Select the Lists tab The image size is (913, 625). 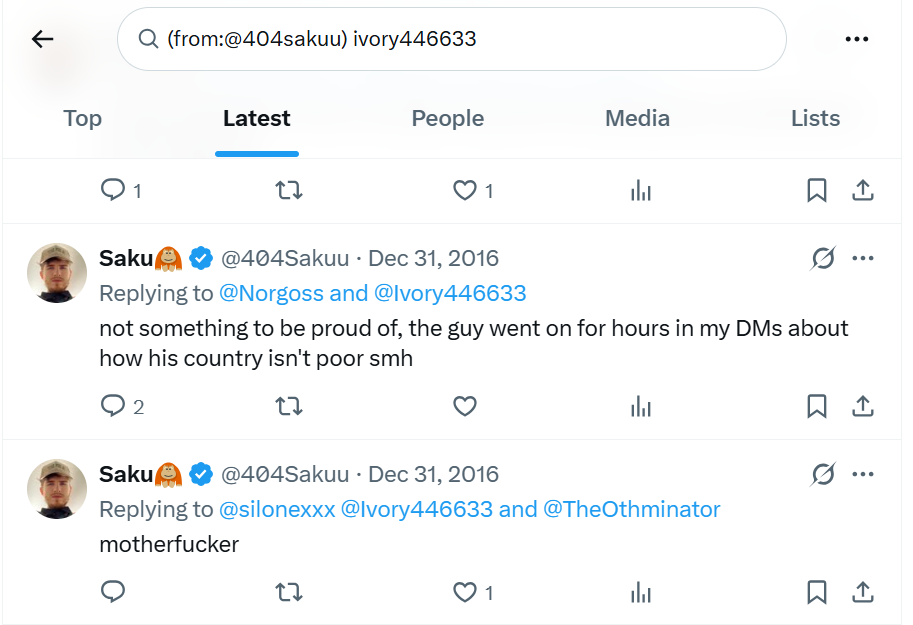click(815, 118)
